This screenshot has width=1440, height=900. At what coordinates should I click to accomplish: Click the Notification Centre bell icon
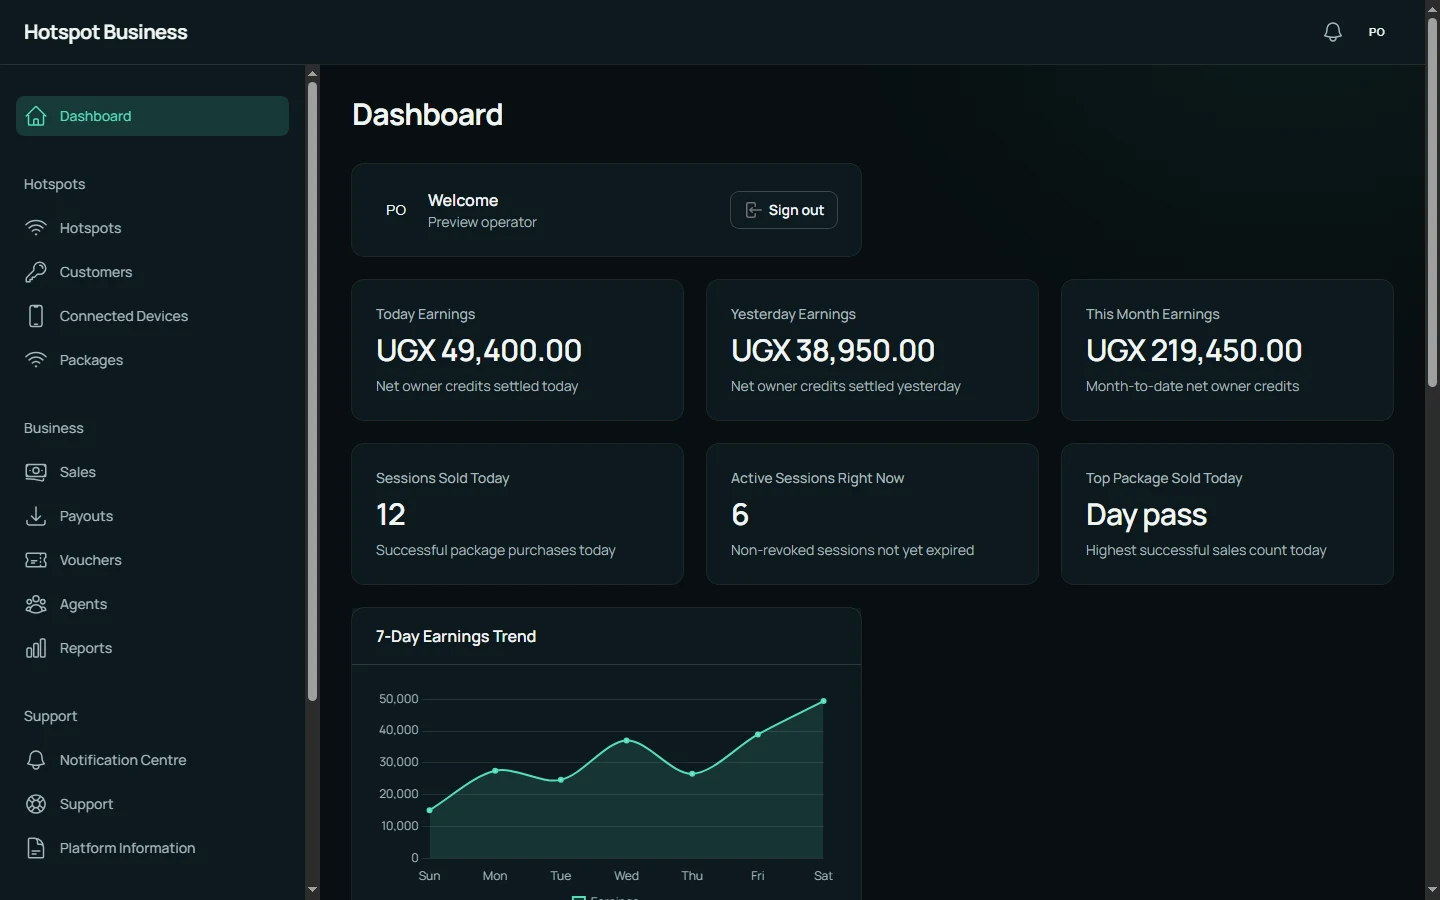[36, 760]
